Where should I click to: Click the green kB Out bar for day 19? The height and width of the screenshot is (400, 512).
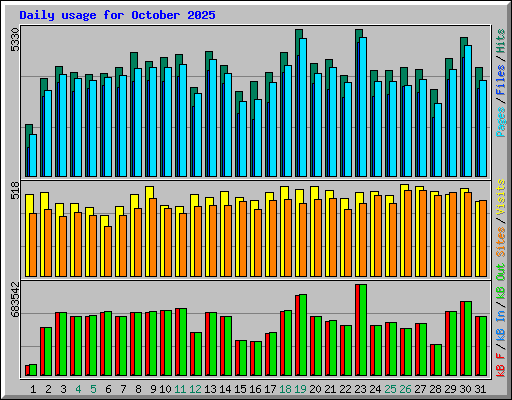point(303,335)
